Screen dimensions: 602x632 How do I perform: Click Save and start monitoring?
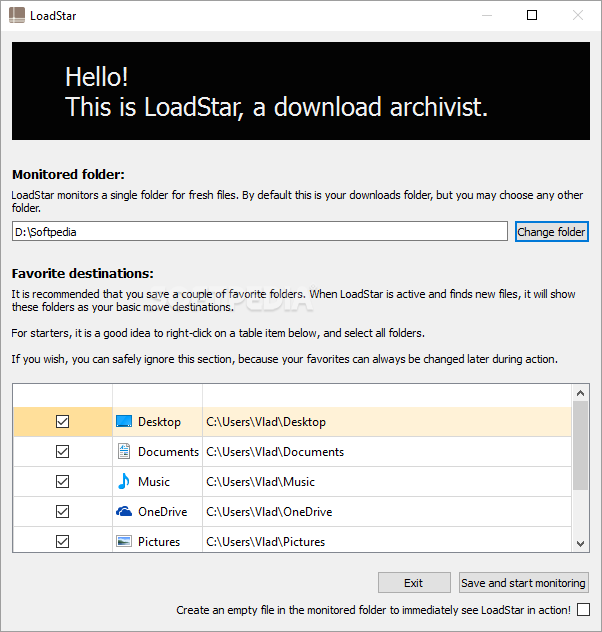524,583
